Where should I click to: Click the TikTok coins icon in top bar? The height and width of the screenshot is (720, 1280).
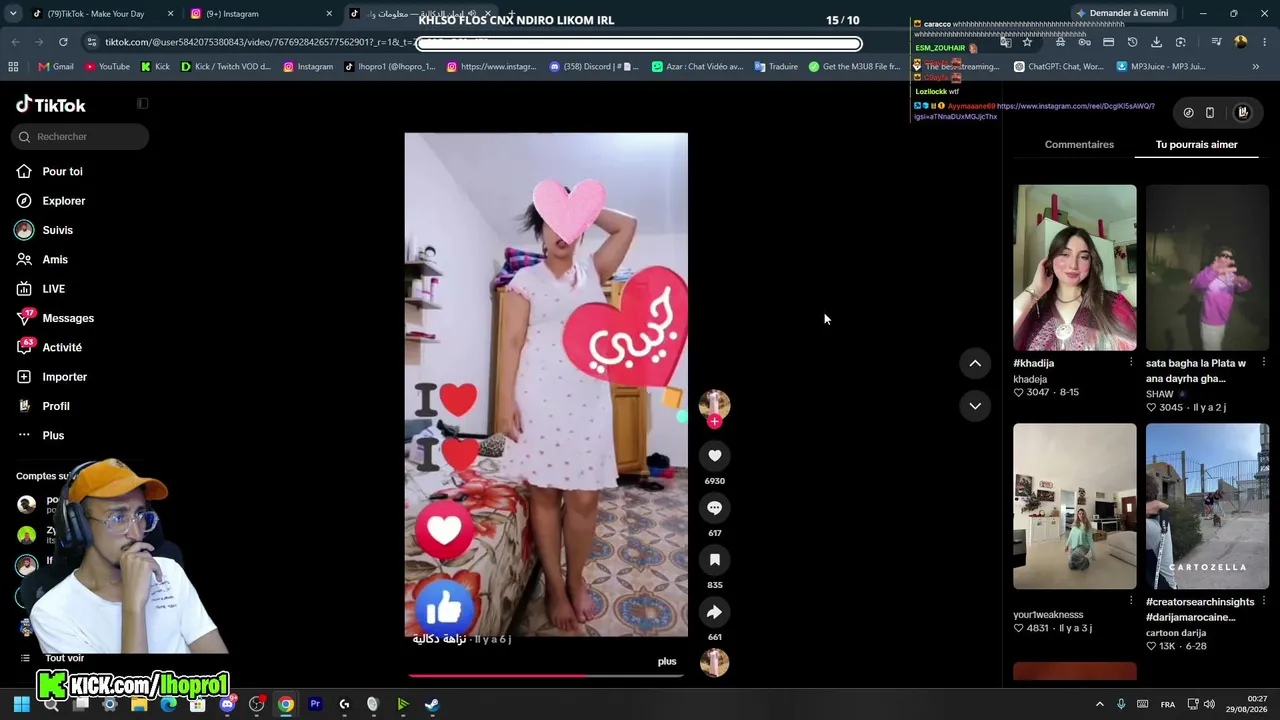[x=1188, y=113]
